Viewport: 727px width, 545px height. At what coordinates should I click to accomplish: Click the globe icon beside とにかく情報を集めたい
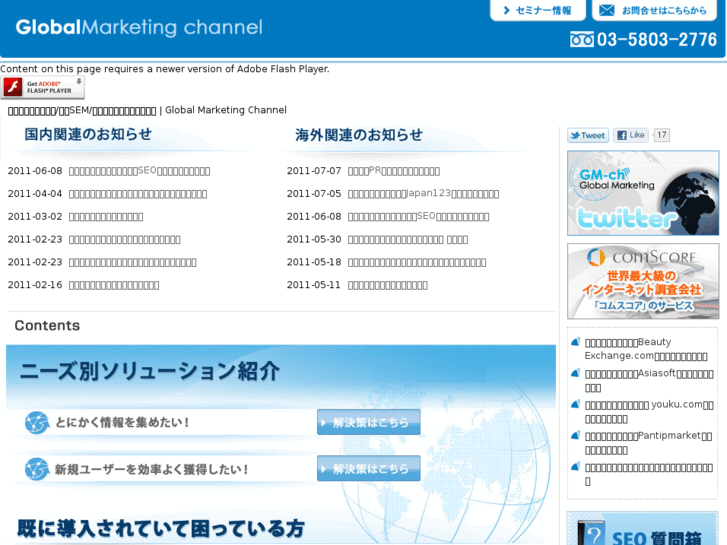[37, 423]
